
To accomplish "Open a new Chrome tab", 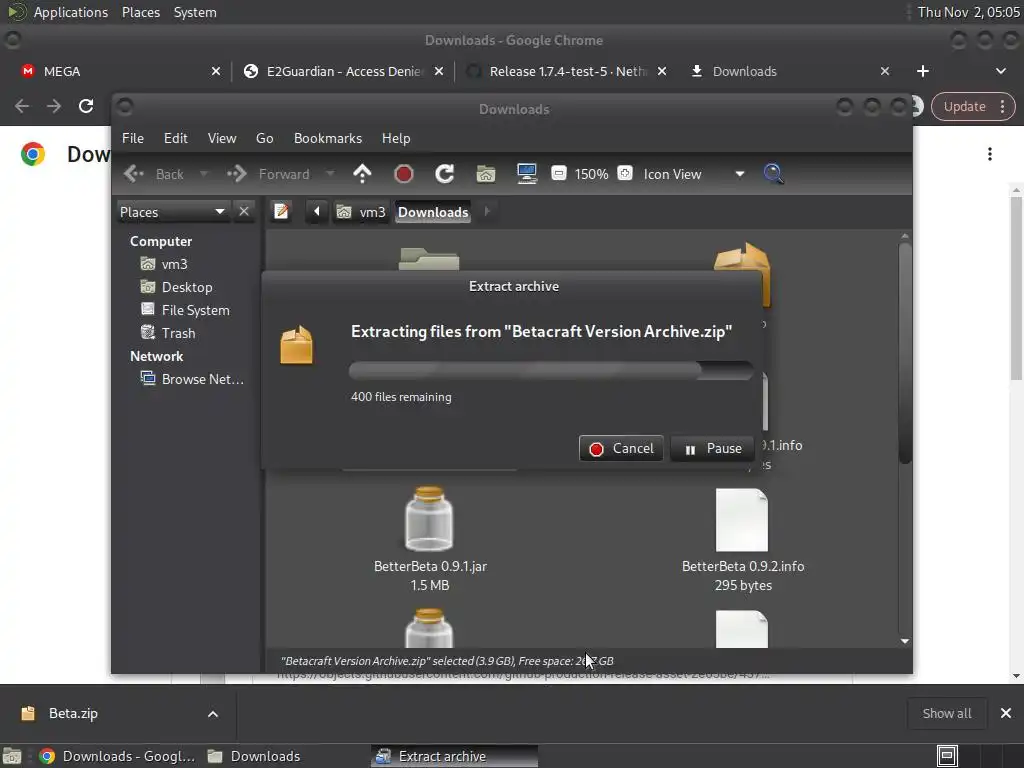I will 923,71.
